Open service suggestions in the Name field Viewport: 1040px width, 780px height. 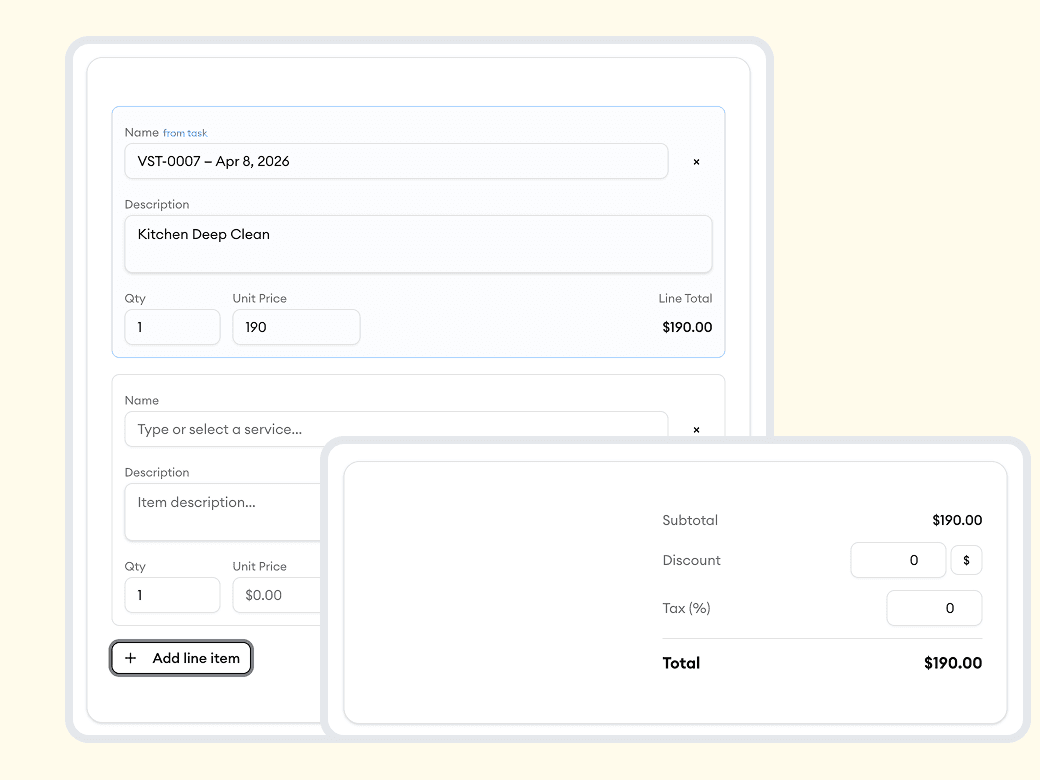[396, 428]
